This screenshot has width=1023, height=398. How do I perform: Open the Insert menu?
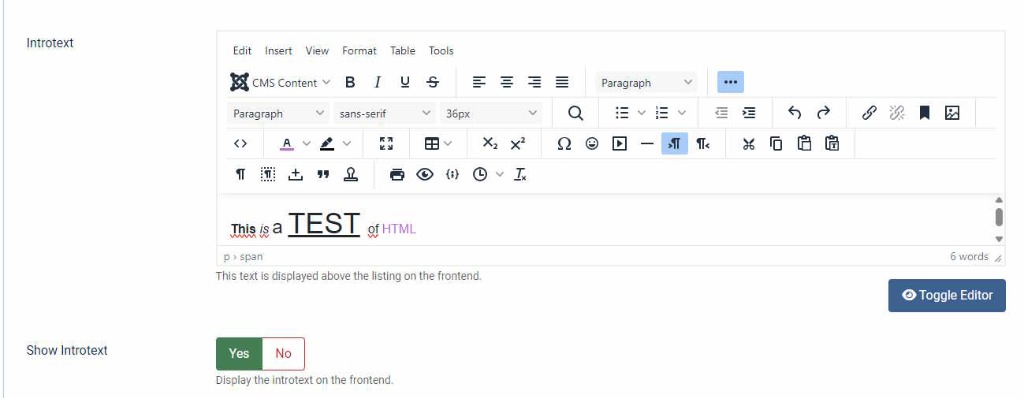(x=279, y=50)
